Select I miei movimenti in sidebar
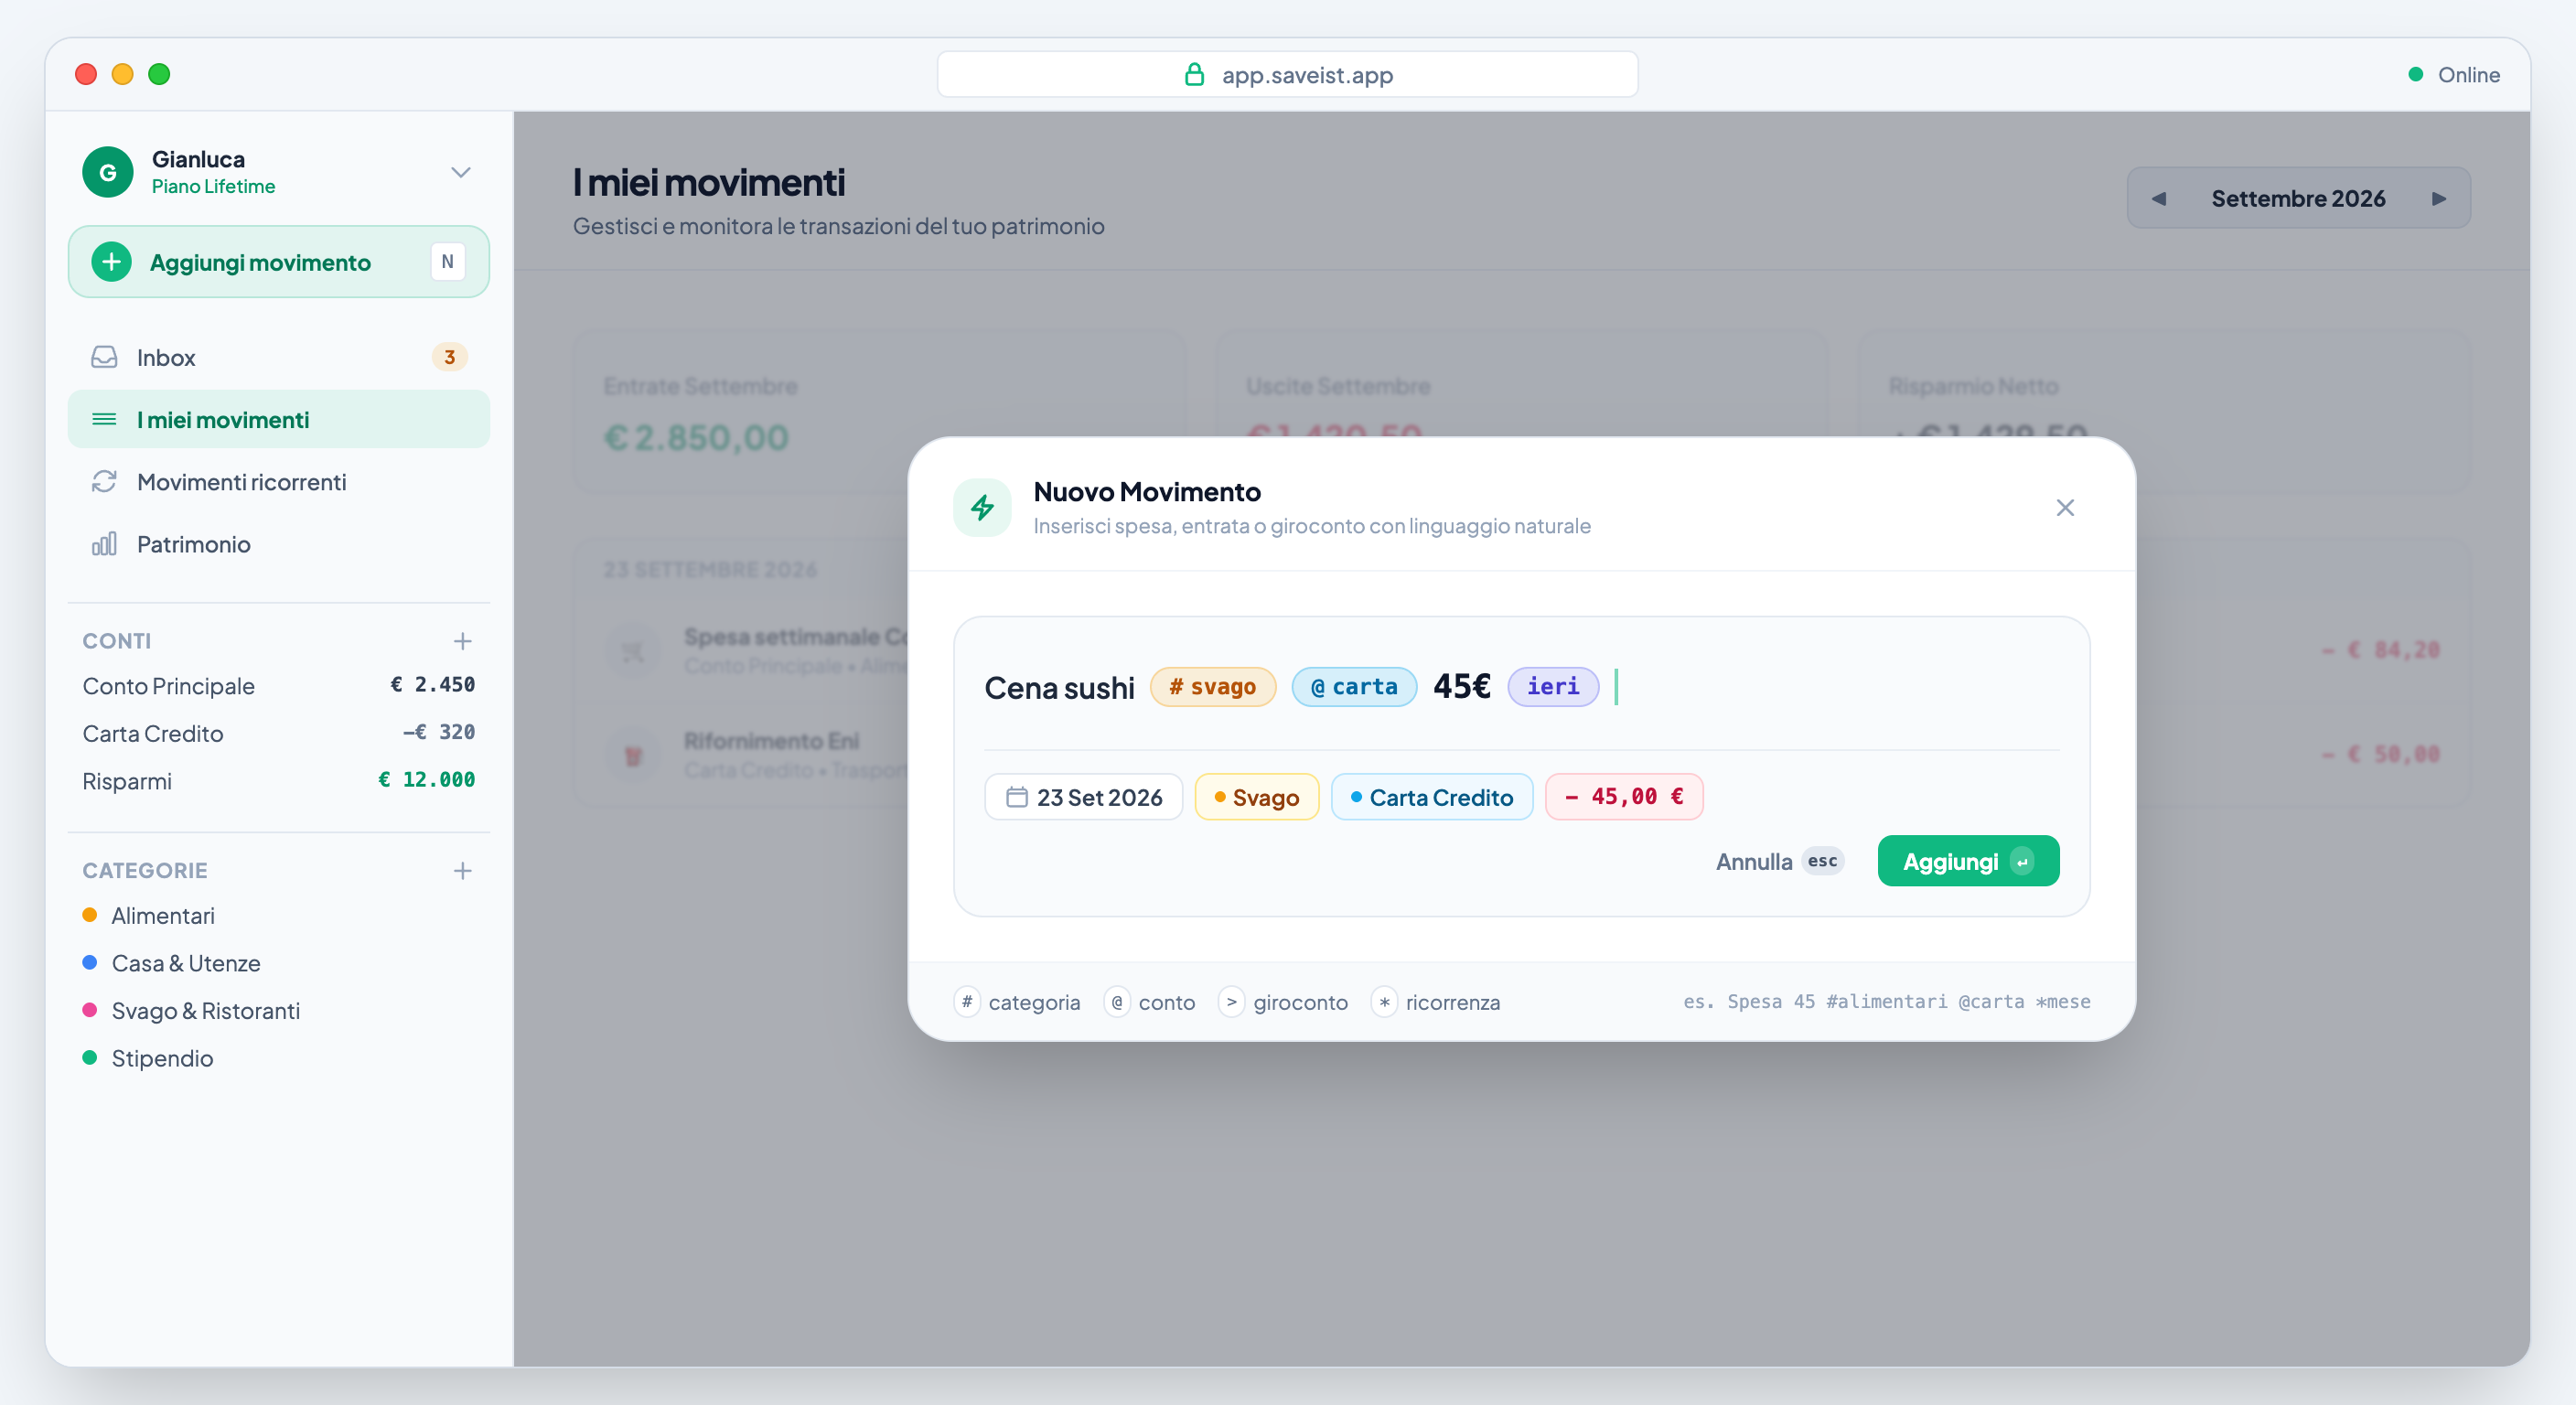2576x1405 pixels. pos(279,419)
